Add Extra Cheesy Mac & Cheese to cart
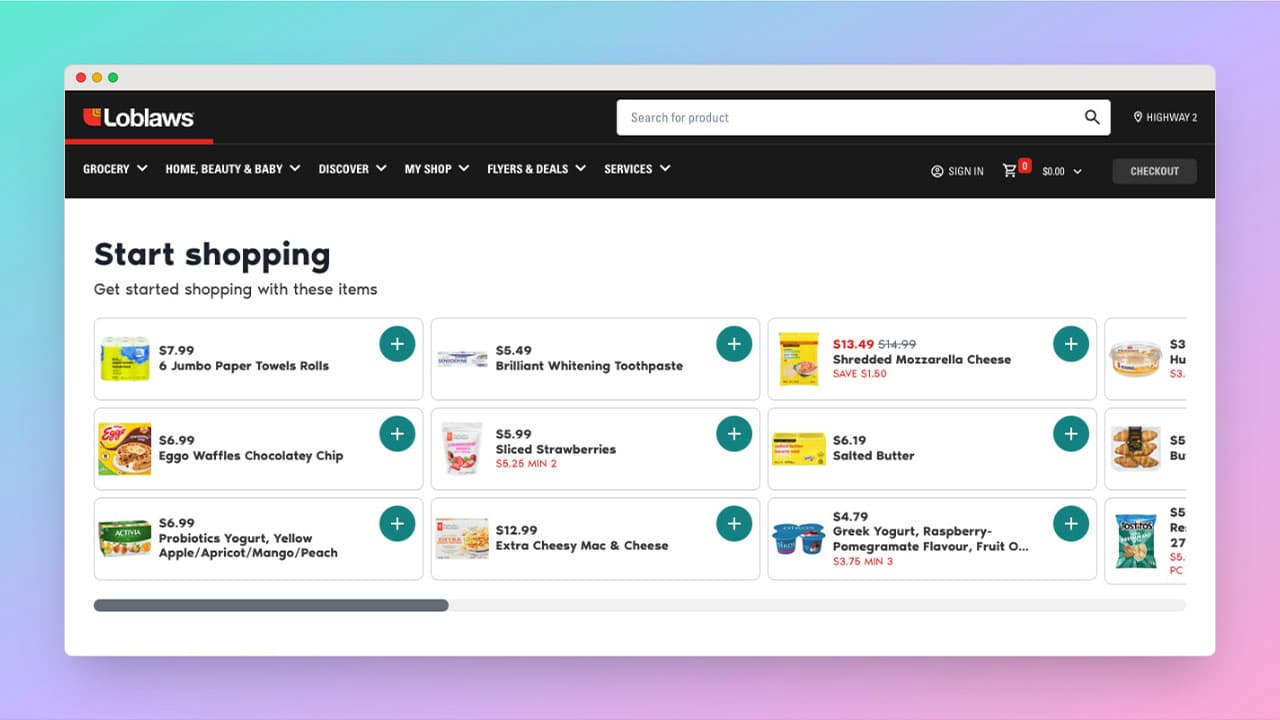 click(x=734, y=524)
